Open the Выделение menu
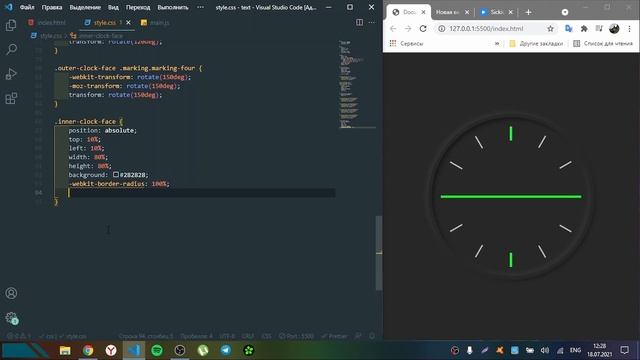The image size is (640, 360). click(85, 7)
